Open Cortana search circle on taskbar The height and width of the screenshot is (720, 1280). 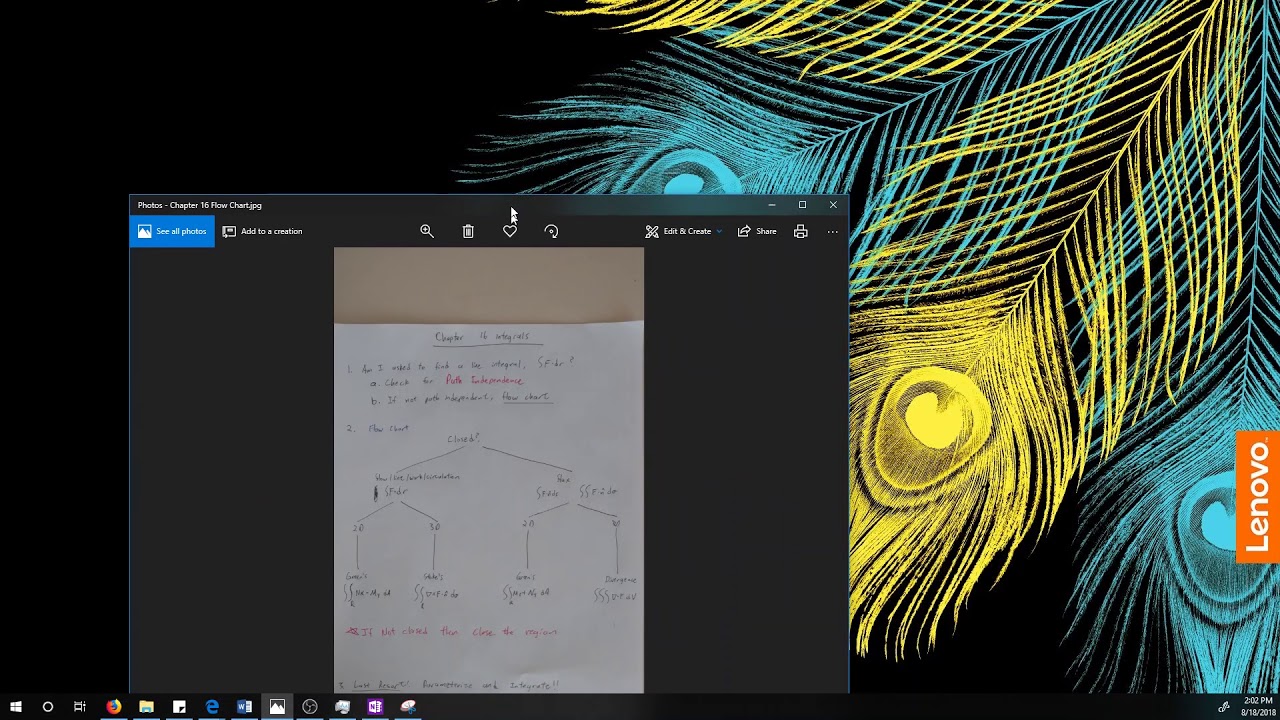click(x=47, y=707)
